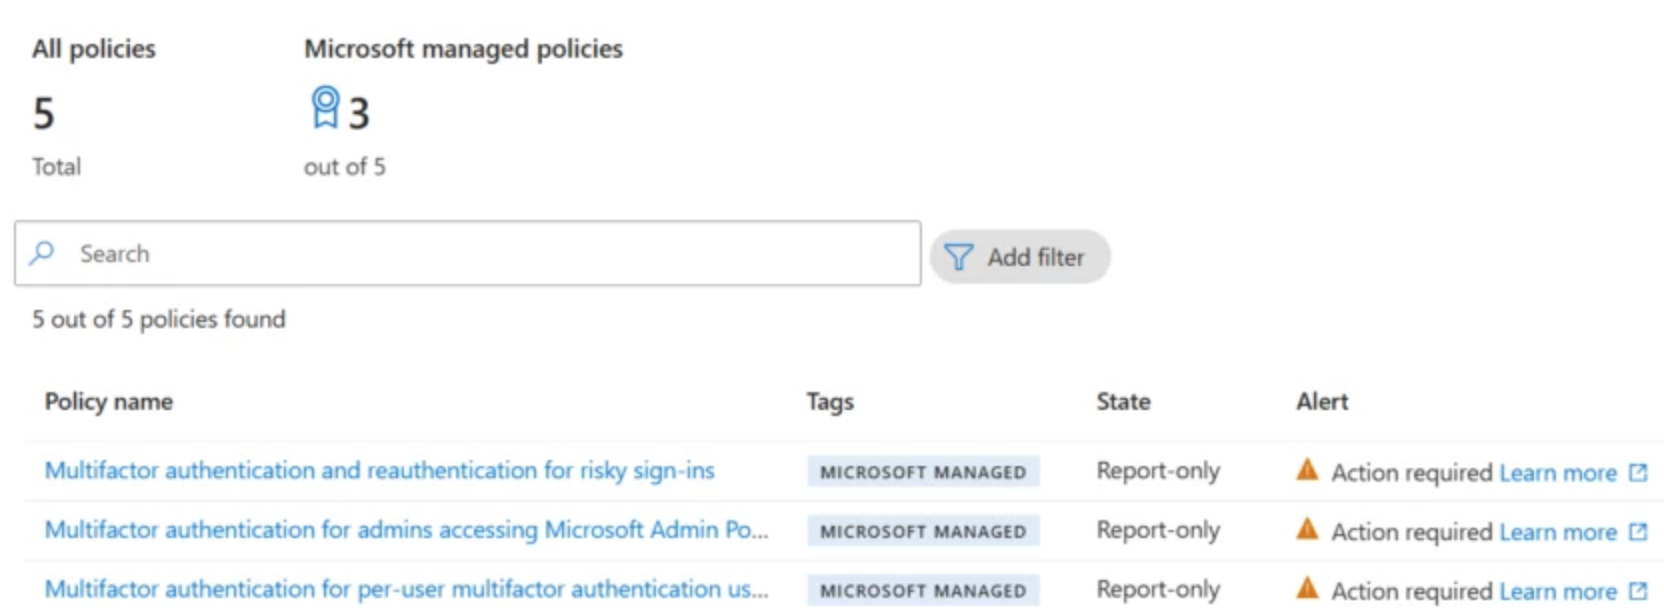Image resolution: width=1664 pixels, height=612 pixels.
Task: Open the Add filter button
Action: coord(1019,257)
